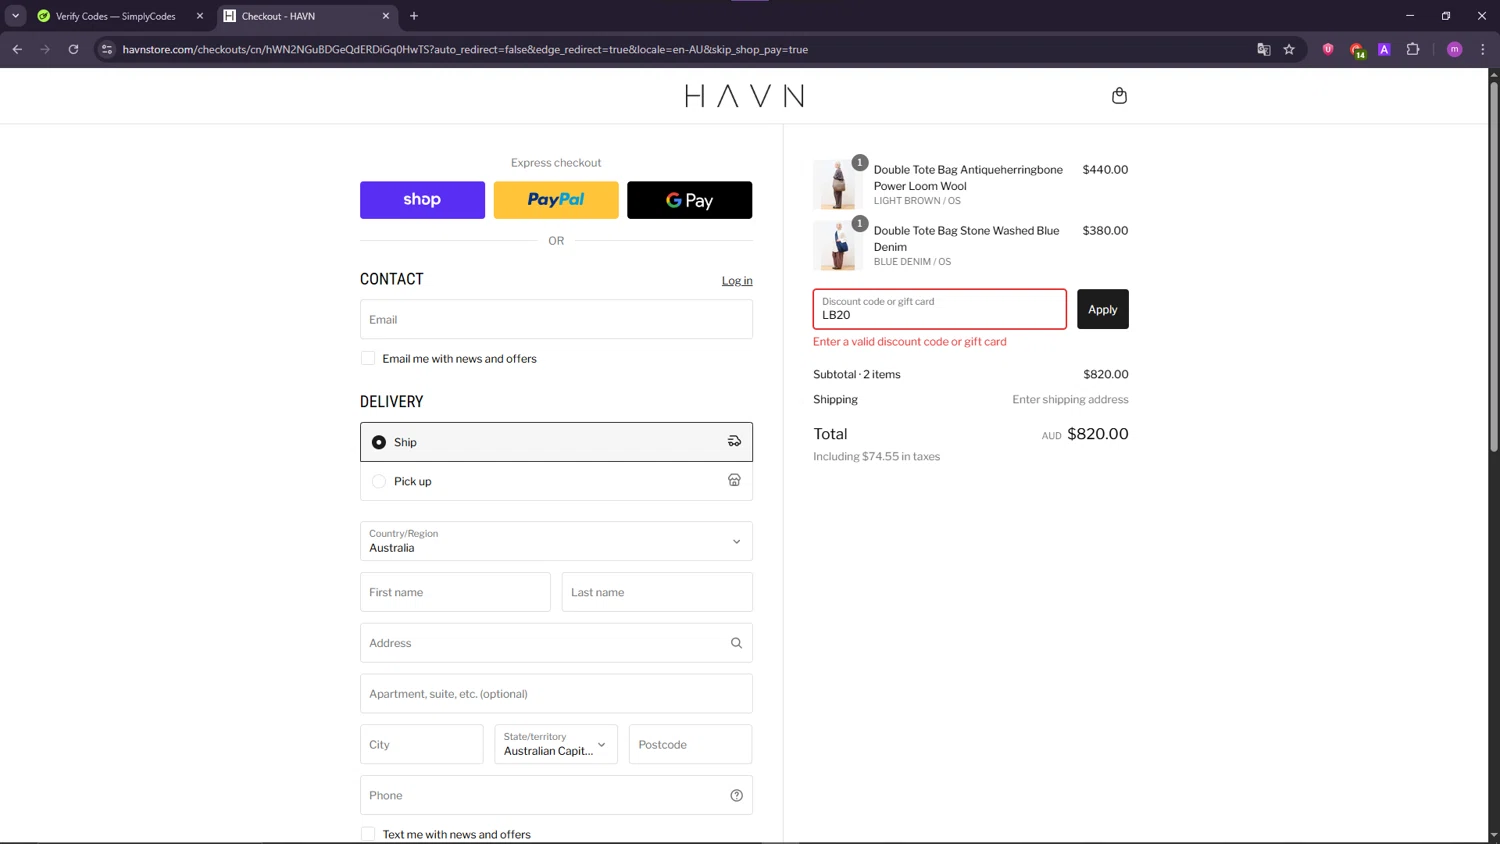Click the purple A extension icon
Viewport: 1500px width, 844px height.
click(1384, 49)
